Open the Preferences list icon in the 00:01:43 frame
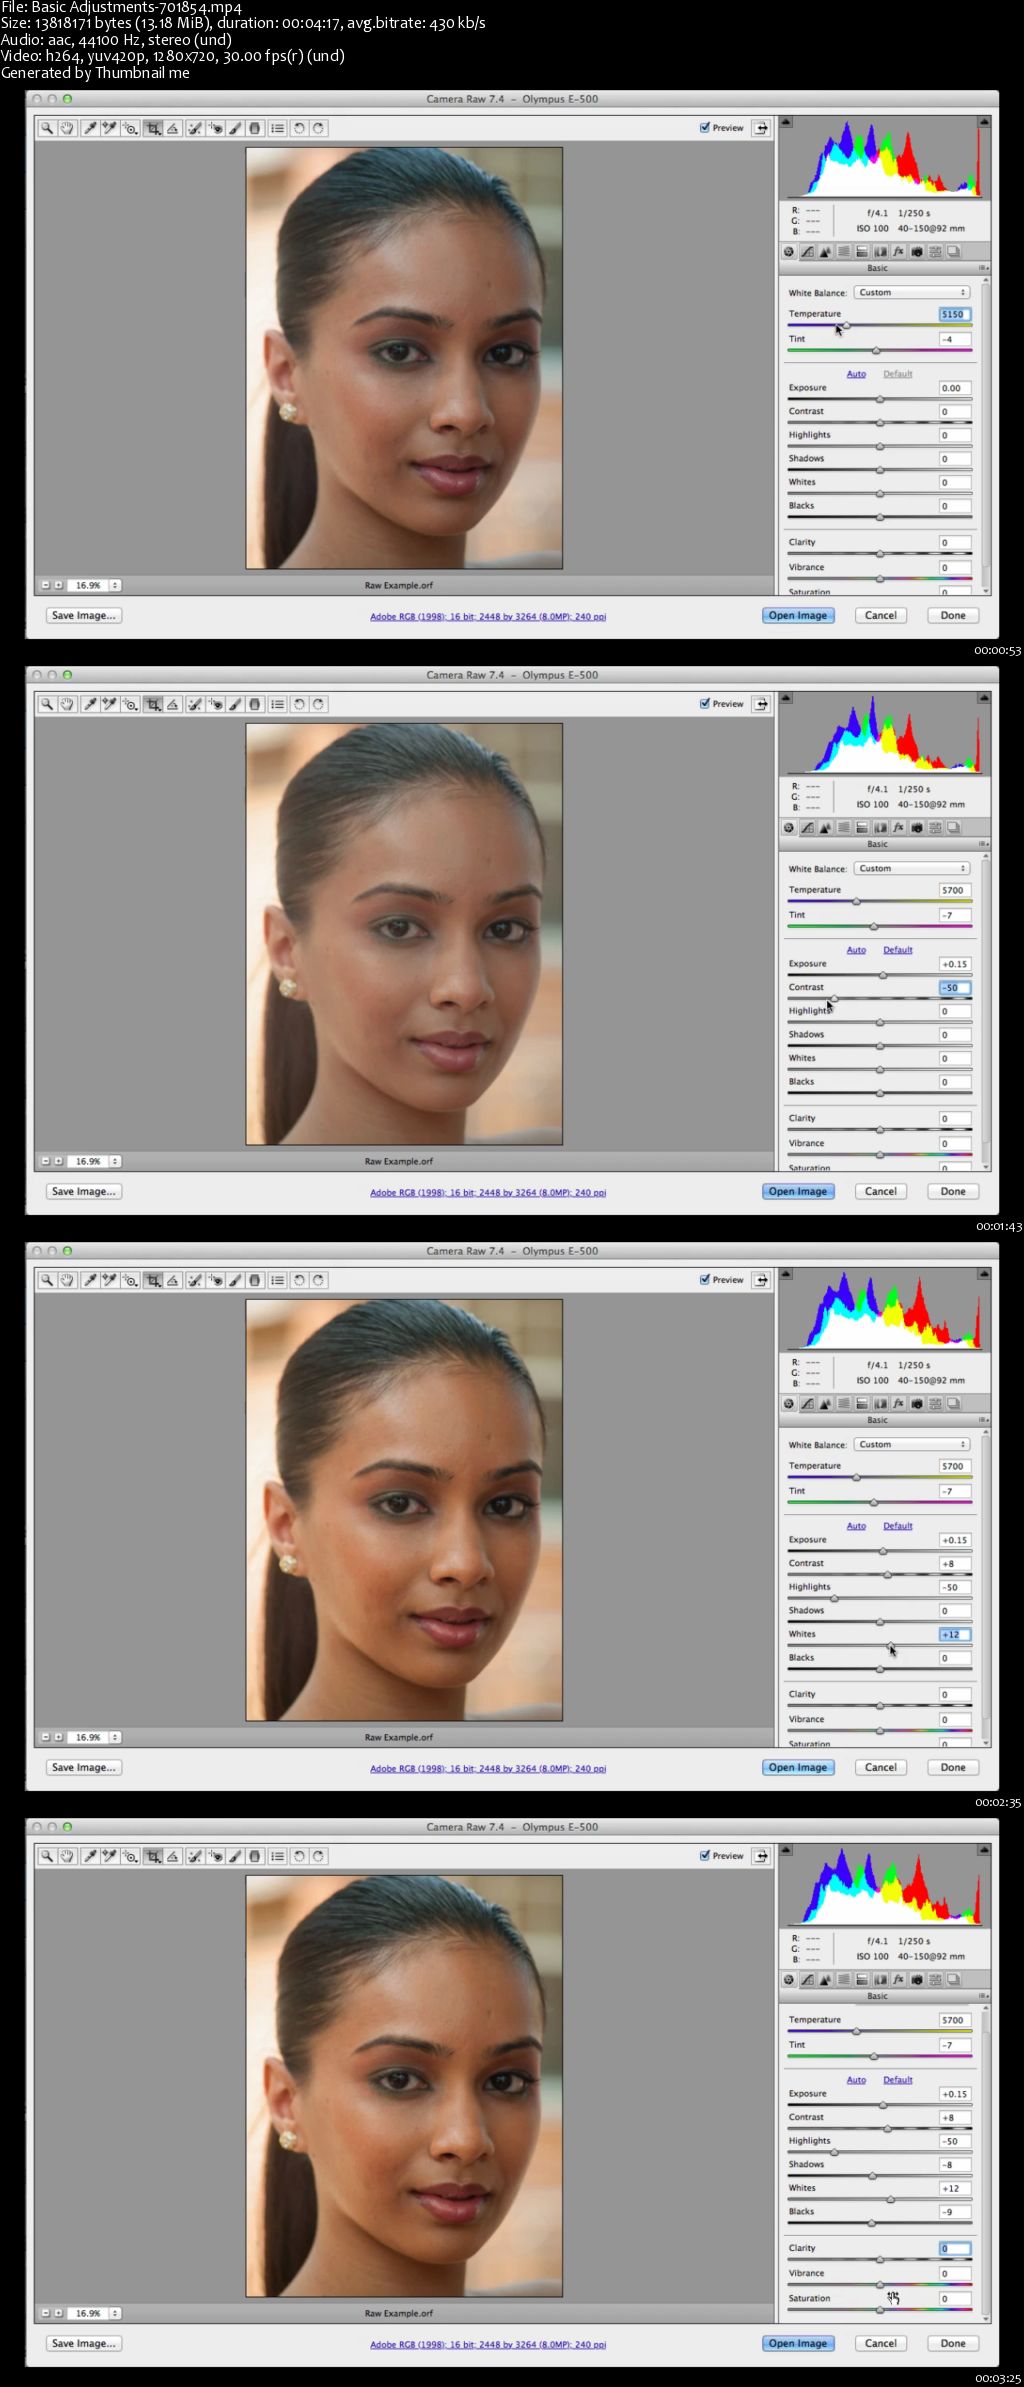 point(277,704)
